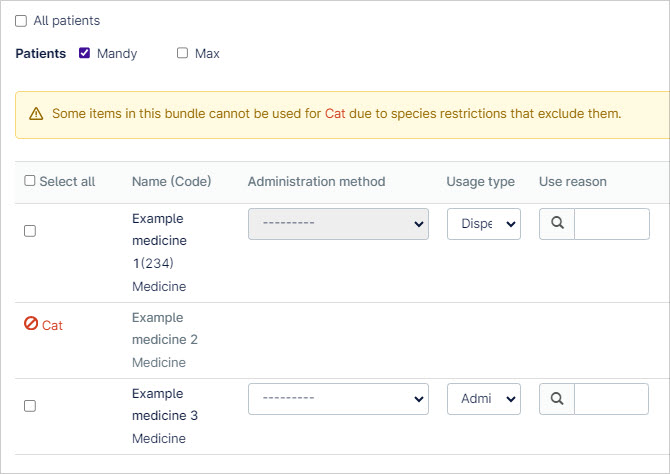Click the Example medicine 3 name

tap(165, 404)
